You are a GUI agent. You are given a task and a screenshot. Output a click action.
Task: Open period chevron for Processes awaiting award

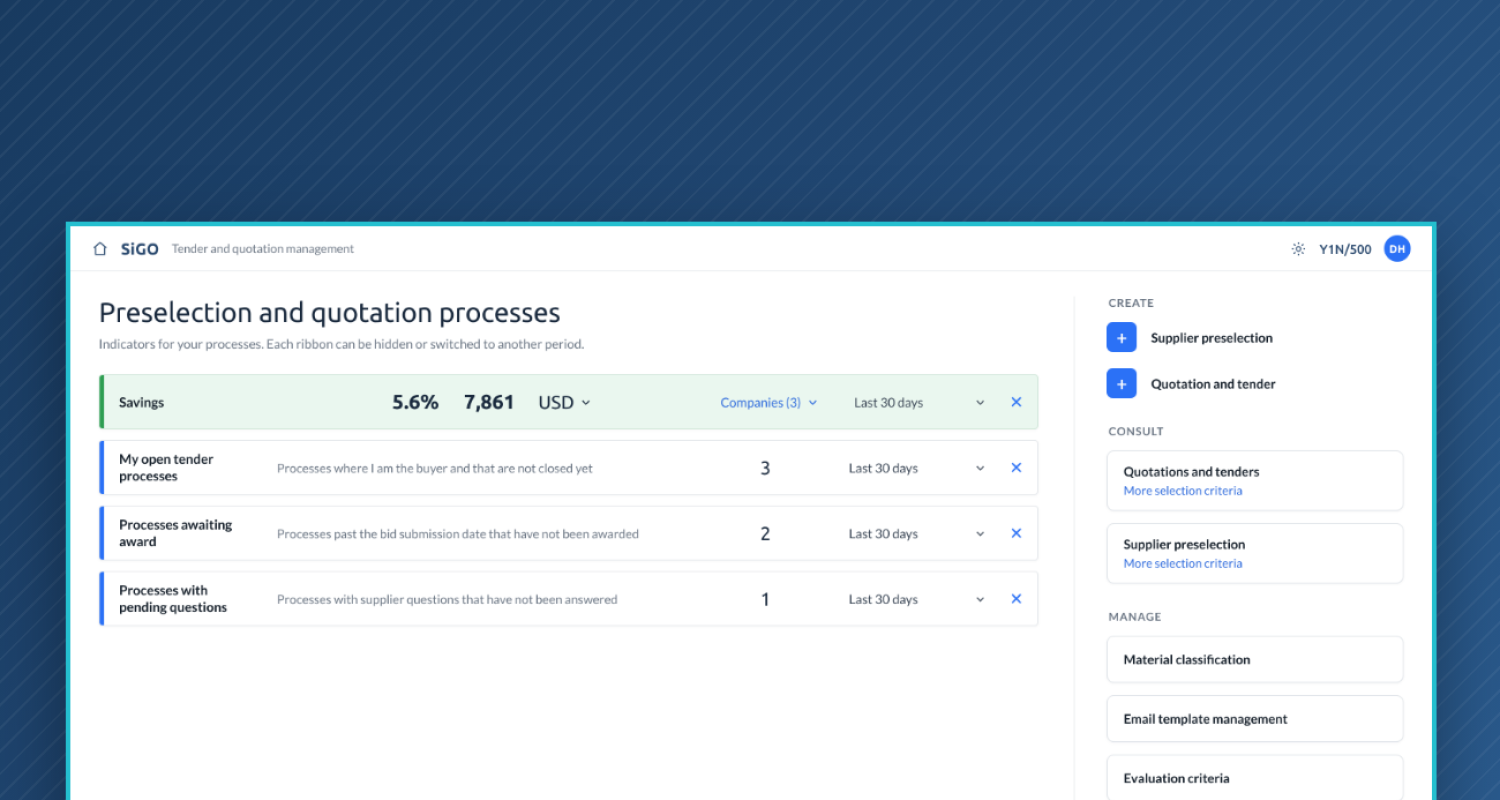tap(980, 534)
